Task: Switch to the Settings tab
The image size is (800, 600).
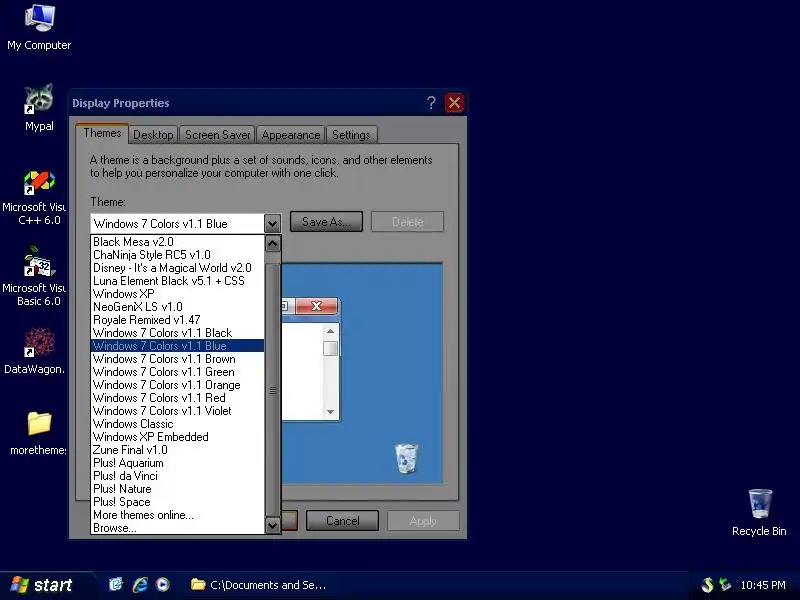Action: click(x=351, y=135)
